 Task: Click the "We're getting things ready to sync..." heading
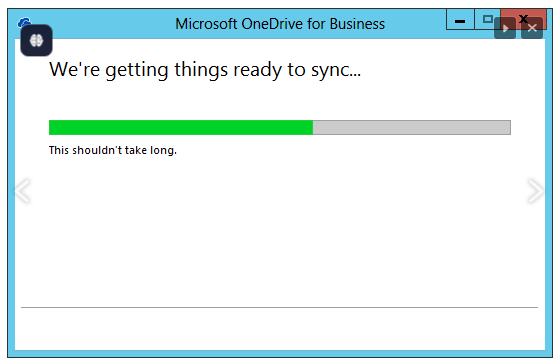coord(205,70)
